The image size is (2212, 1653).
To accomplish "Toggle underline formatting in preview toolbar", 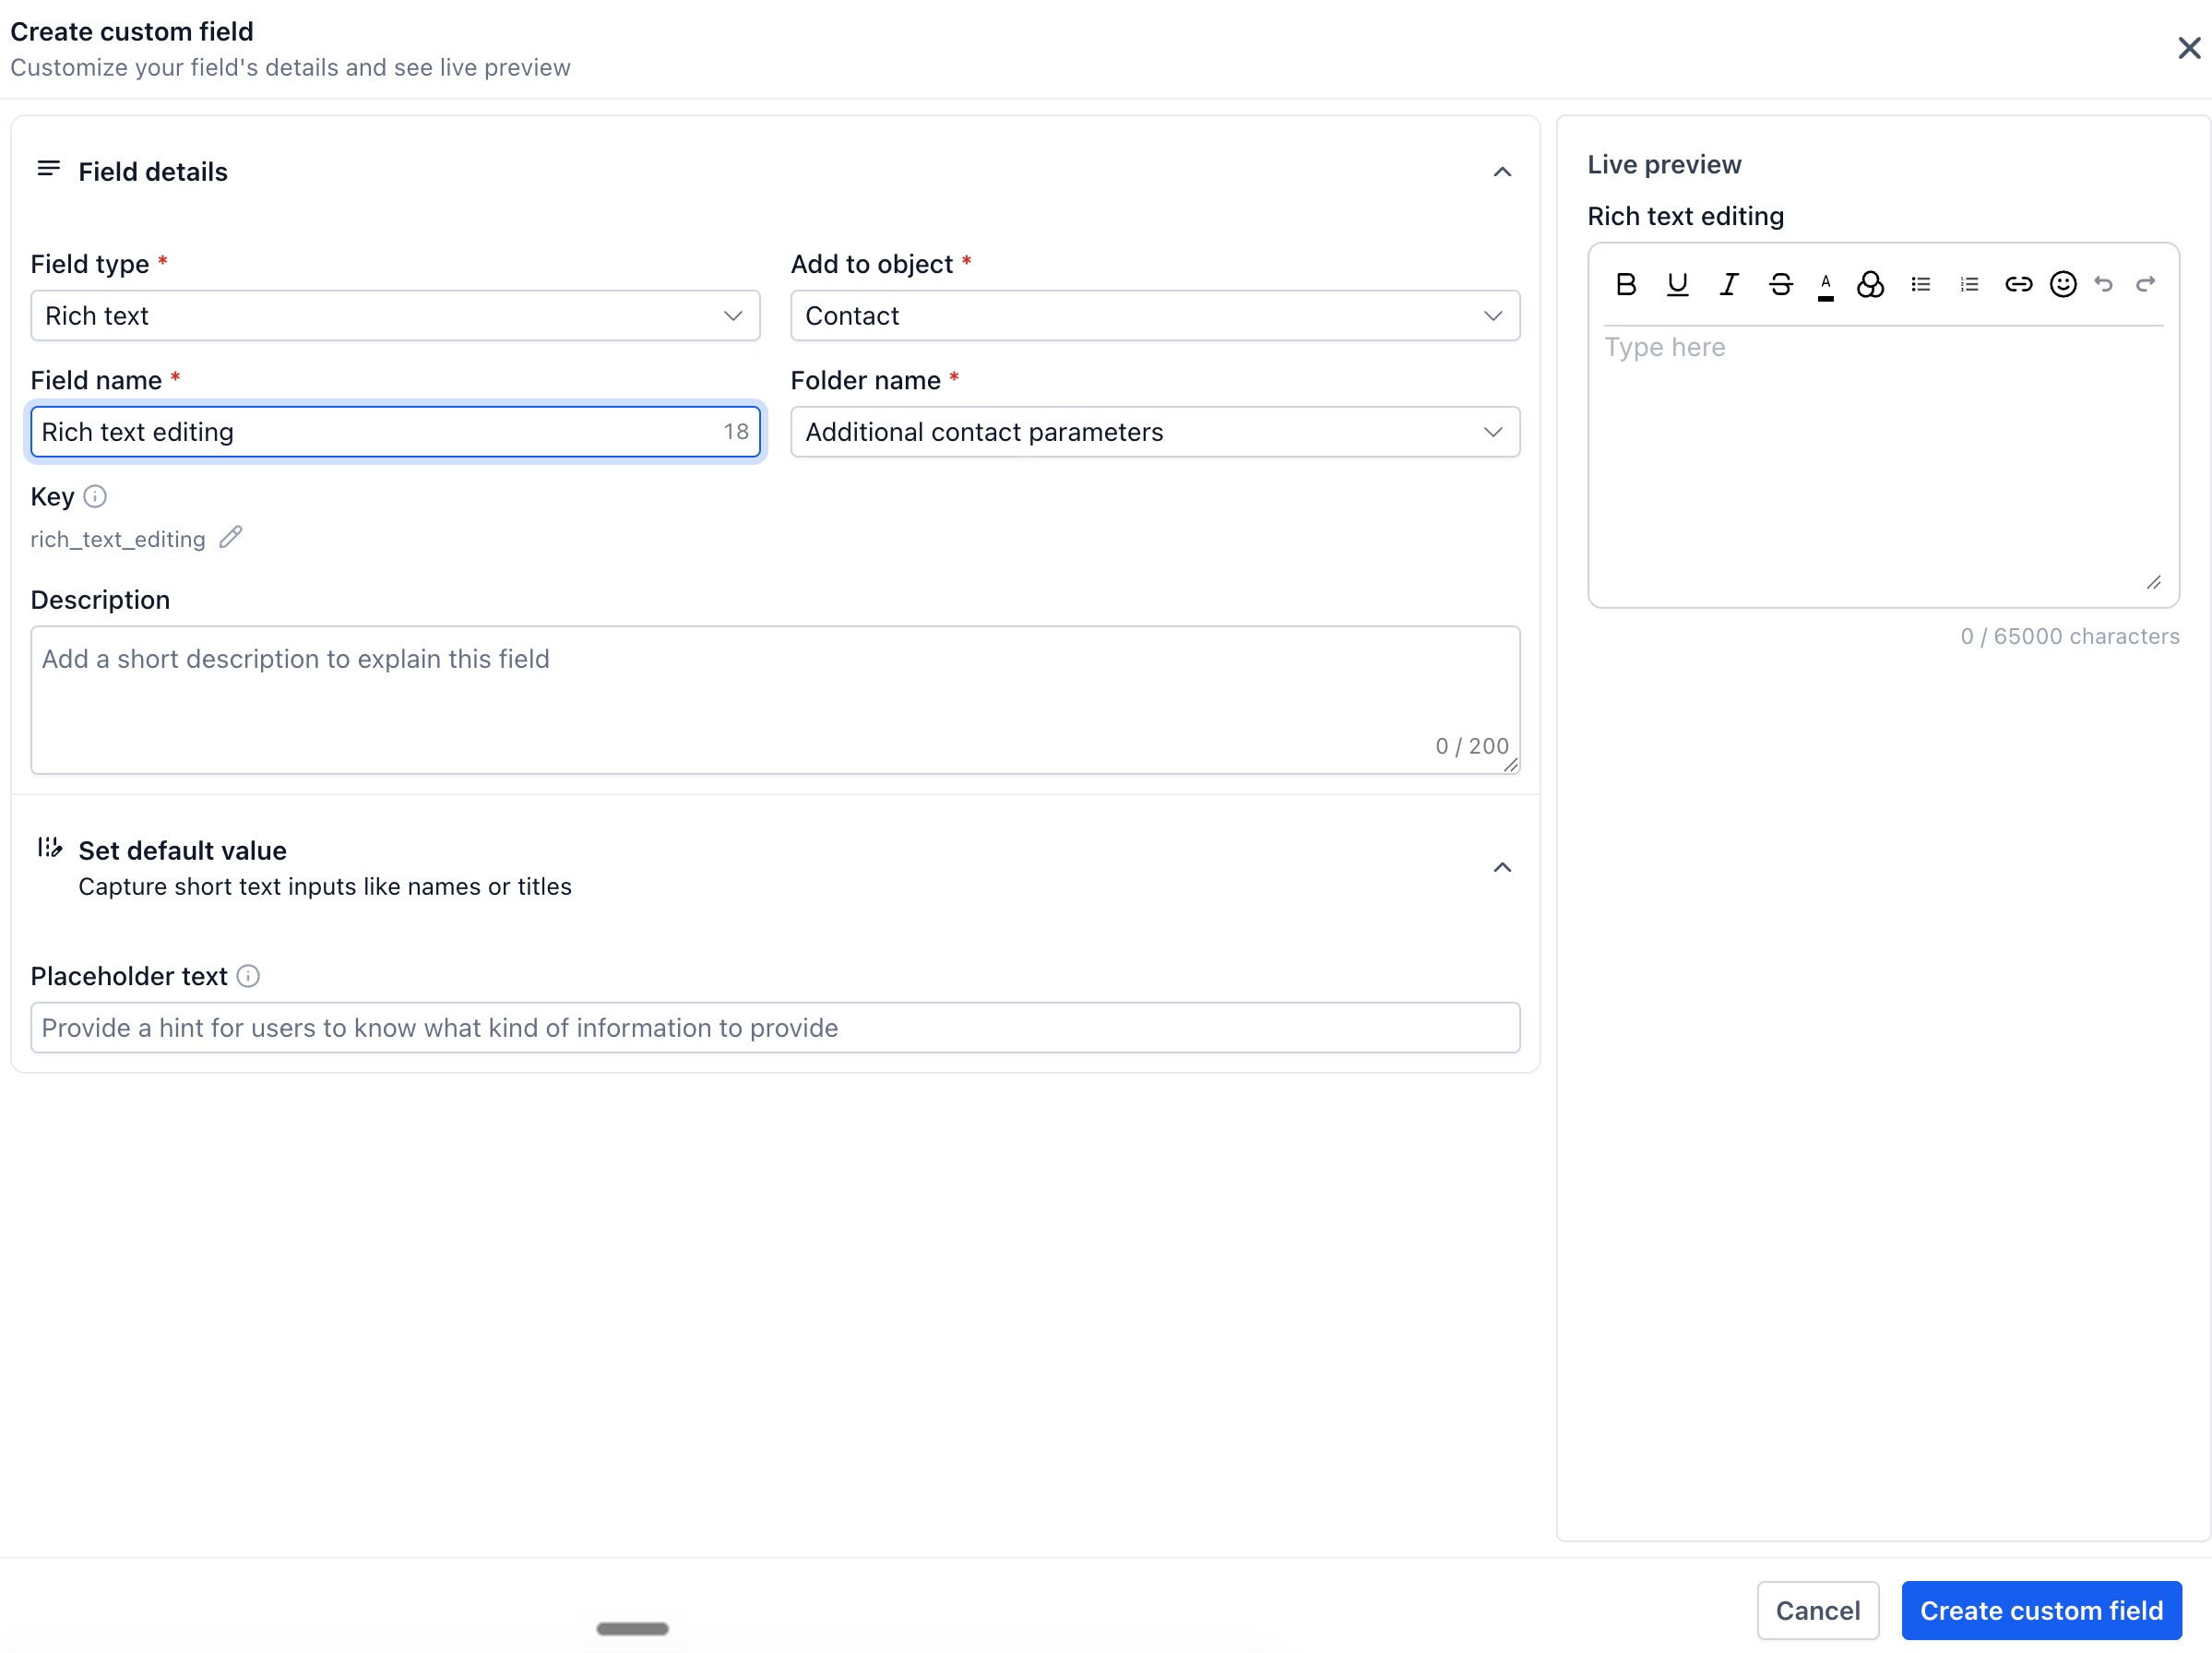I will pos(1678,285).
